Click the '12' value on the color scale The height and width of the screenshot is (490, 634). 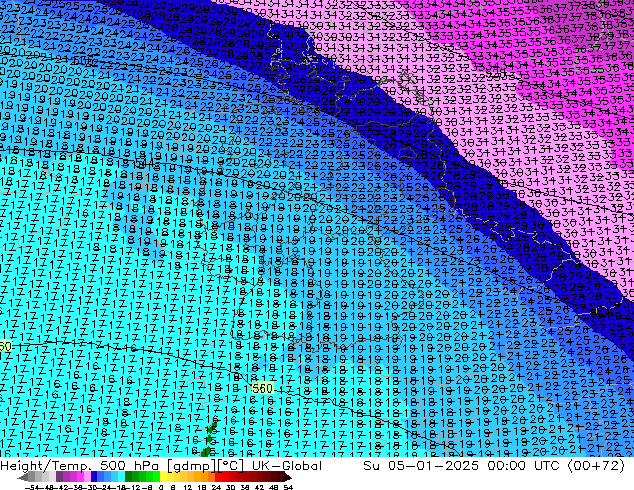point(188,487)
